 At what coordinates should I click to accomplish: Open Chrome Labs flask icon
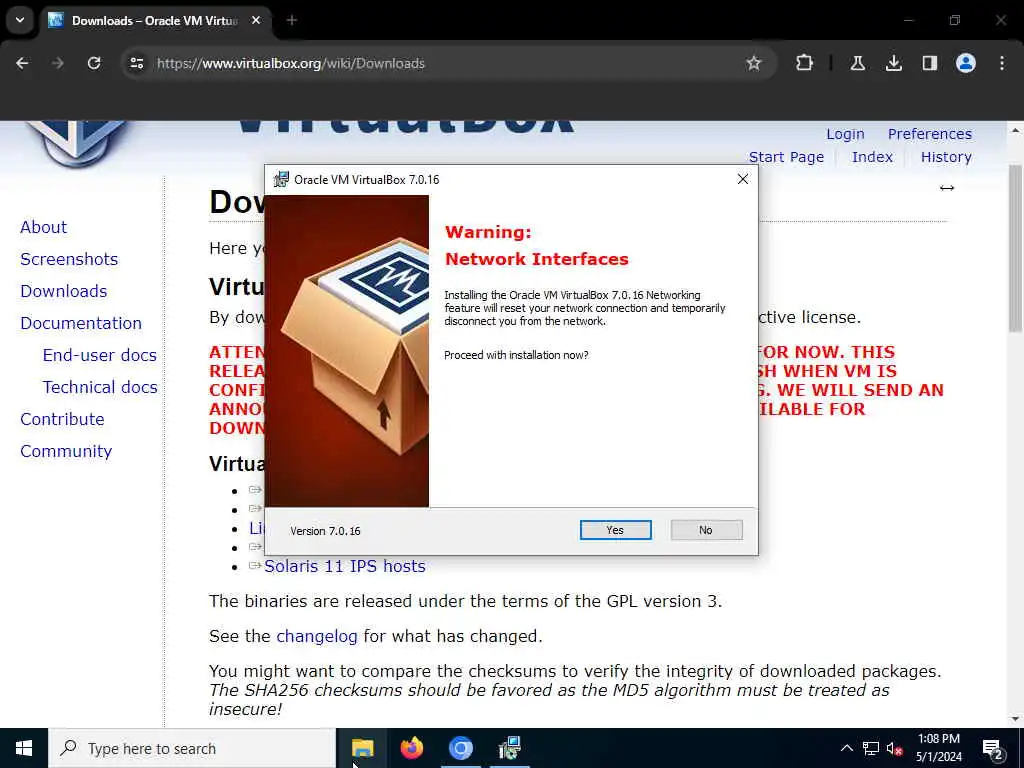857,63
